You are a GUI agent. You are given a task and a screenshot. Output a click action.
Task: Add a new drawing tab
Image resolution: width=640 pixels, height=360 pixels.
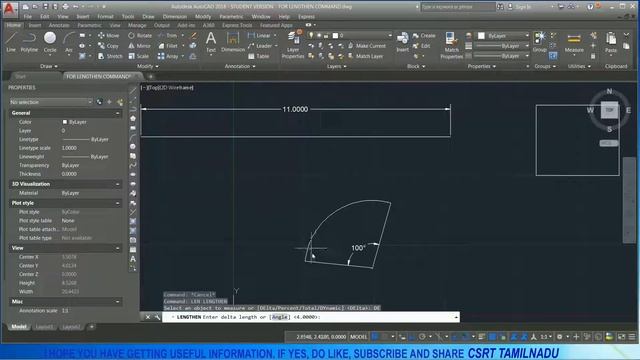(151, 76)
